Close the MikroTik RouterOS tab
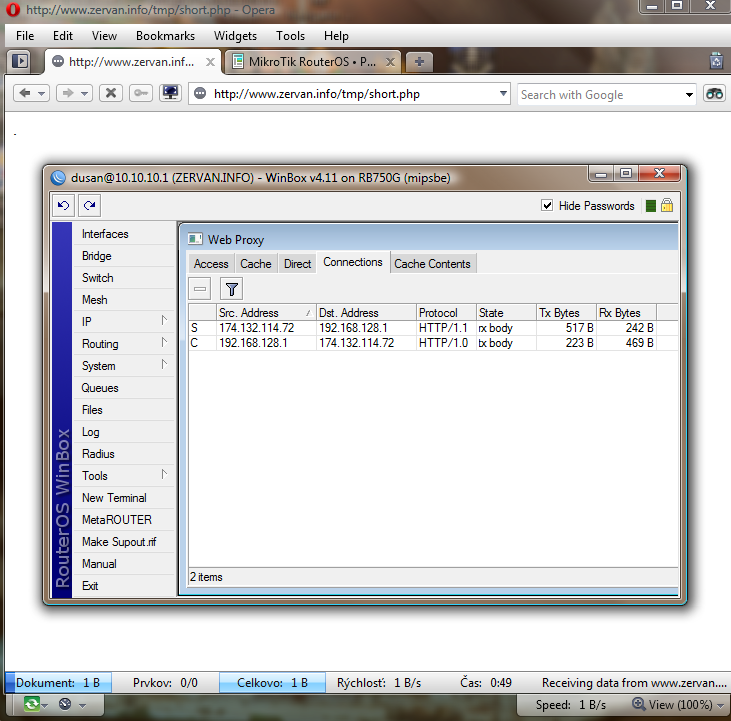This screenshot has width=731, height=721. point(391,62)
